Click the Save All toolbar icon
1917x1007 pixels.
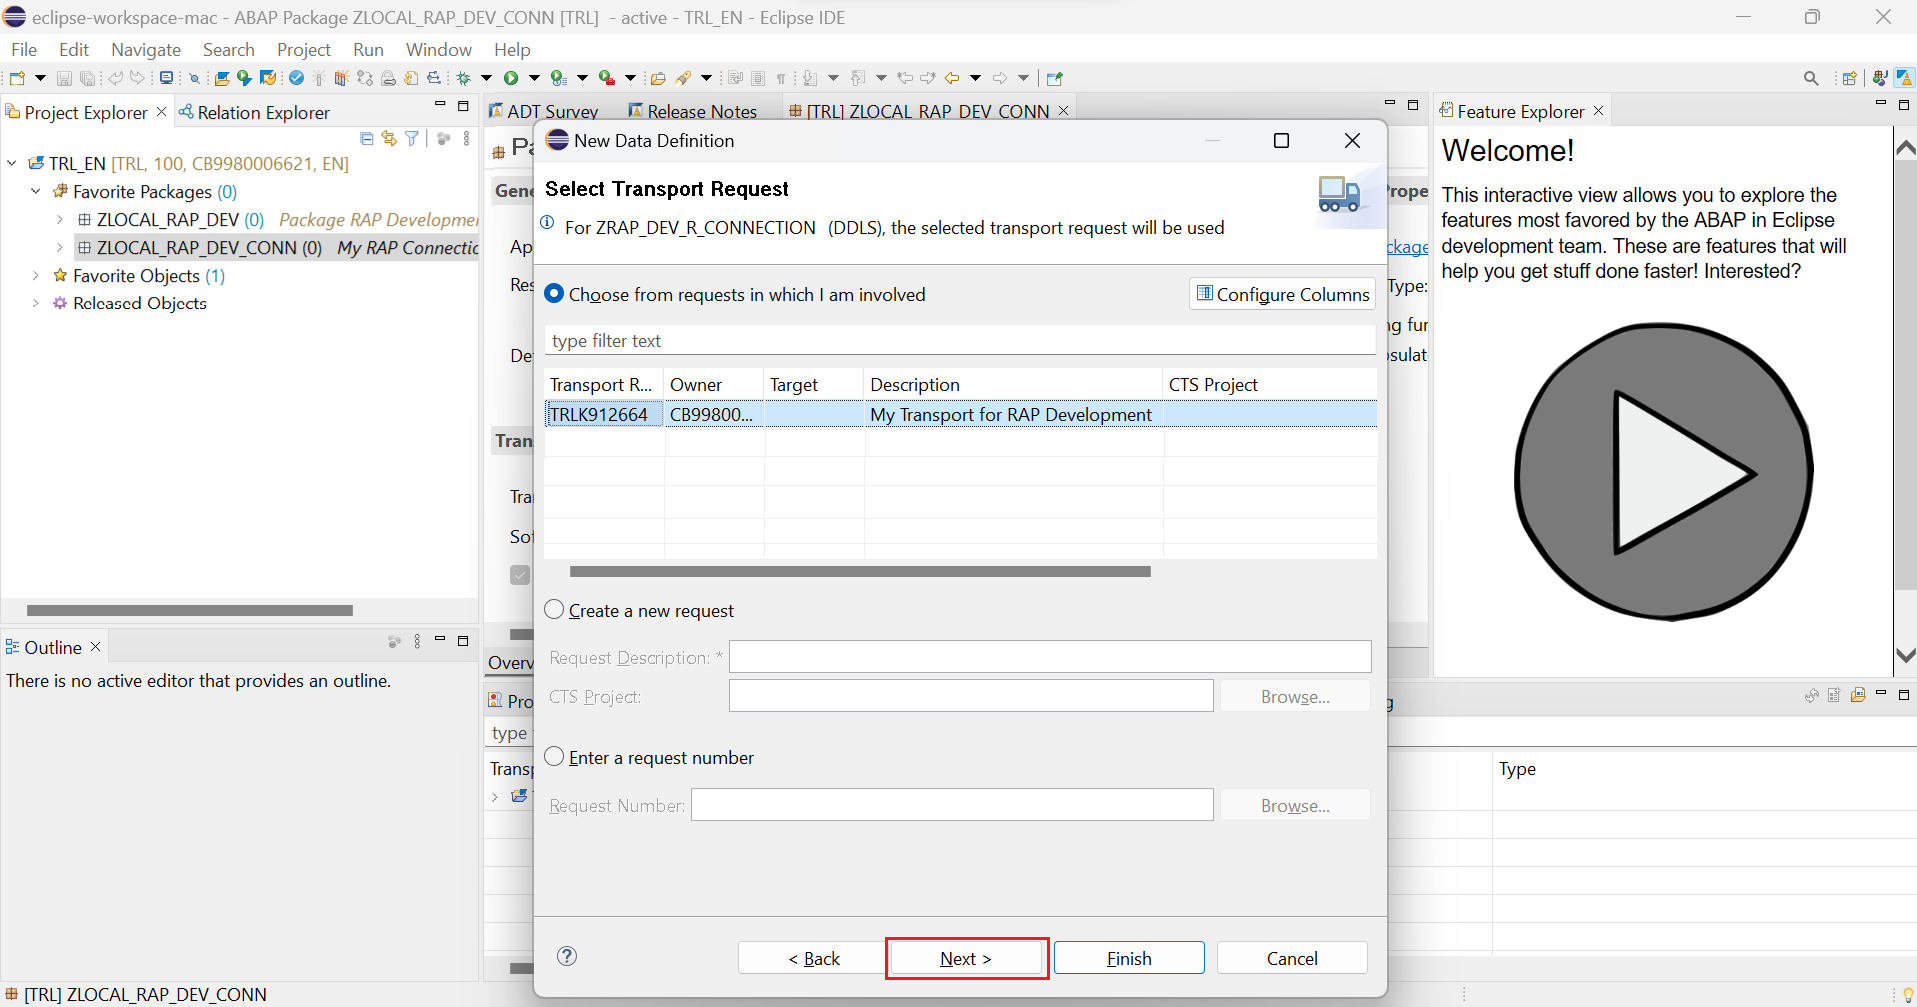point(88,78)
